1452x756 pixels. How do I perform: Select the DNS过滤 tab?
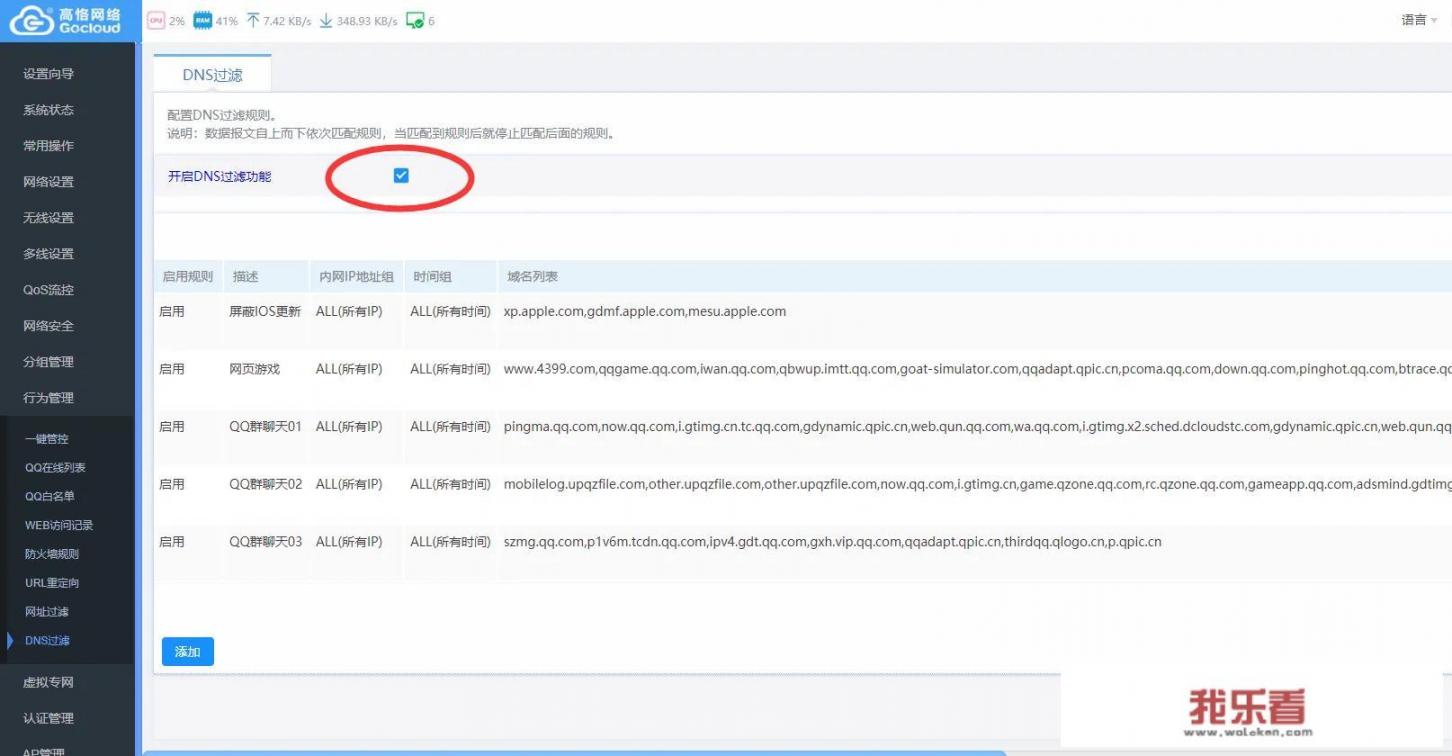(x=212, y=74)
